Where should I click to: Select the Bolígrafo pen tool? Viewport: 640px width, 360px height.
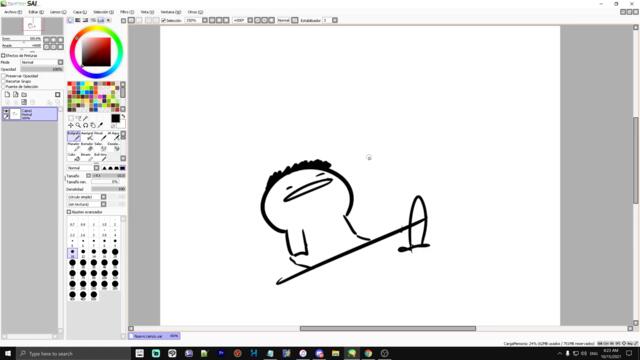(x=74, y=136)
